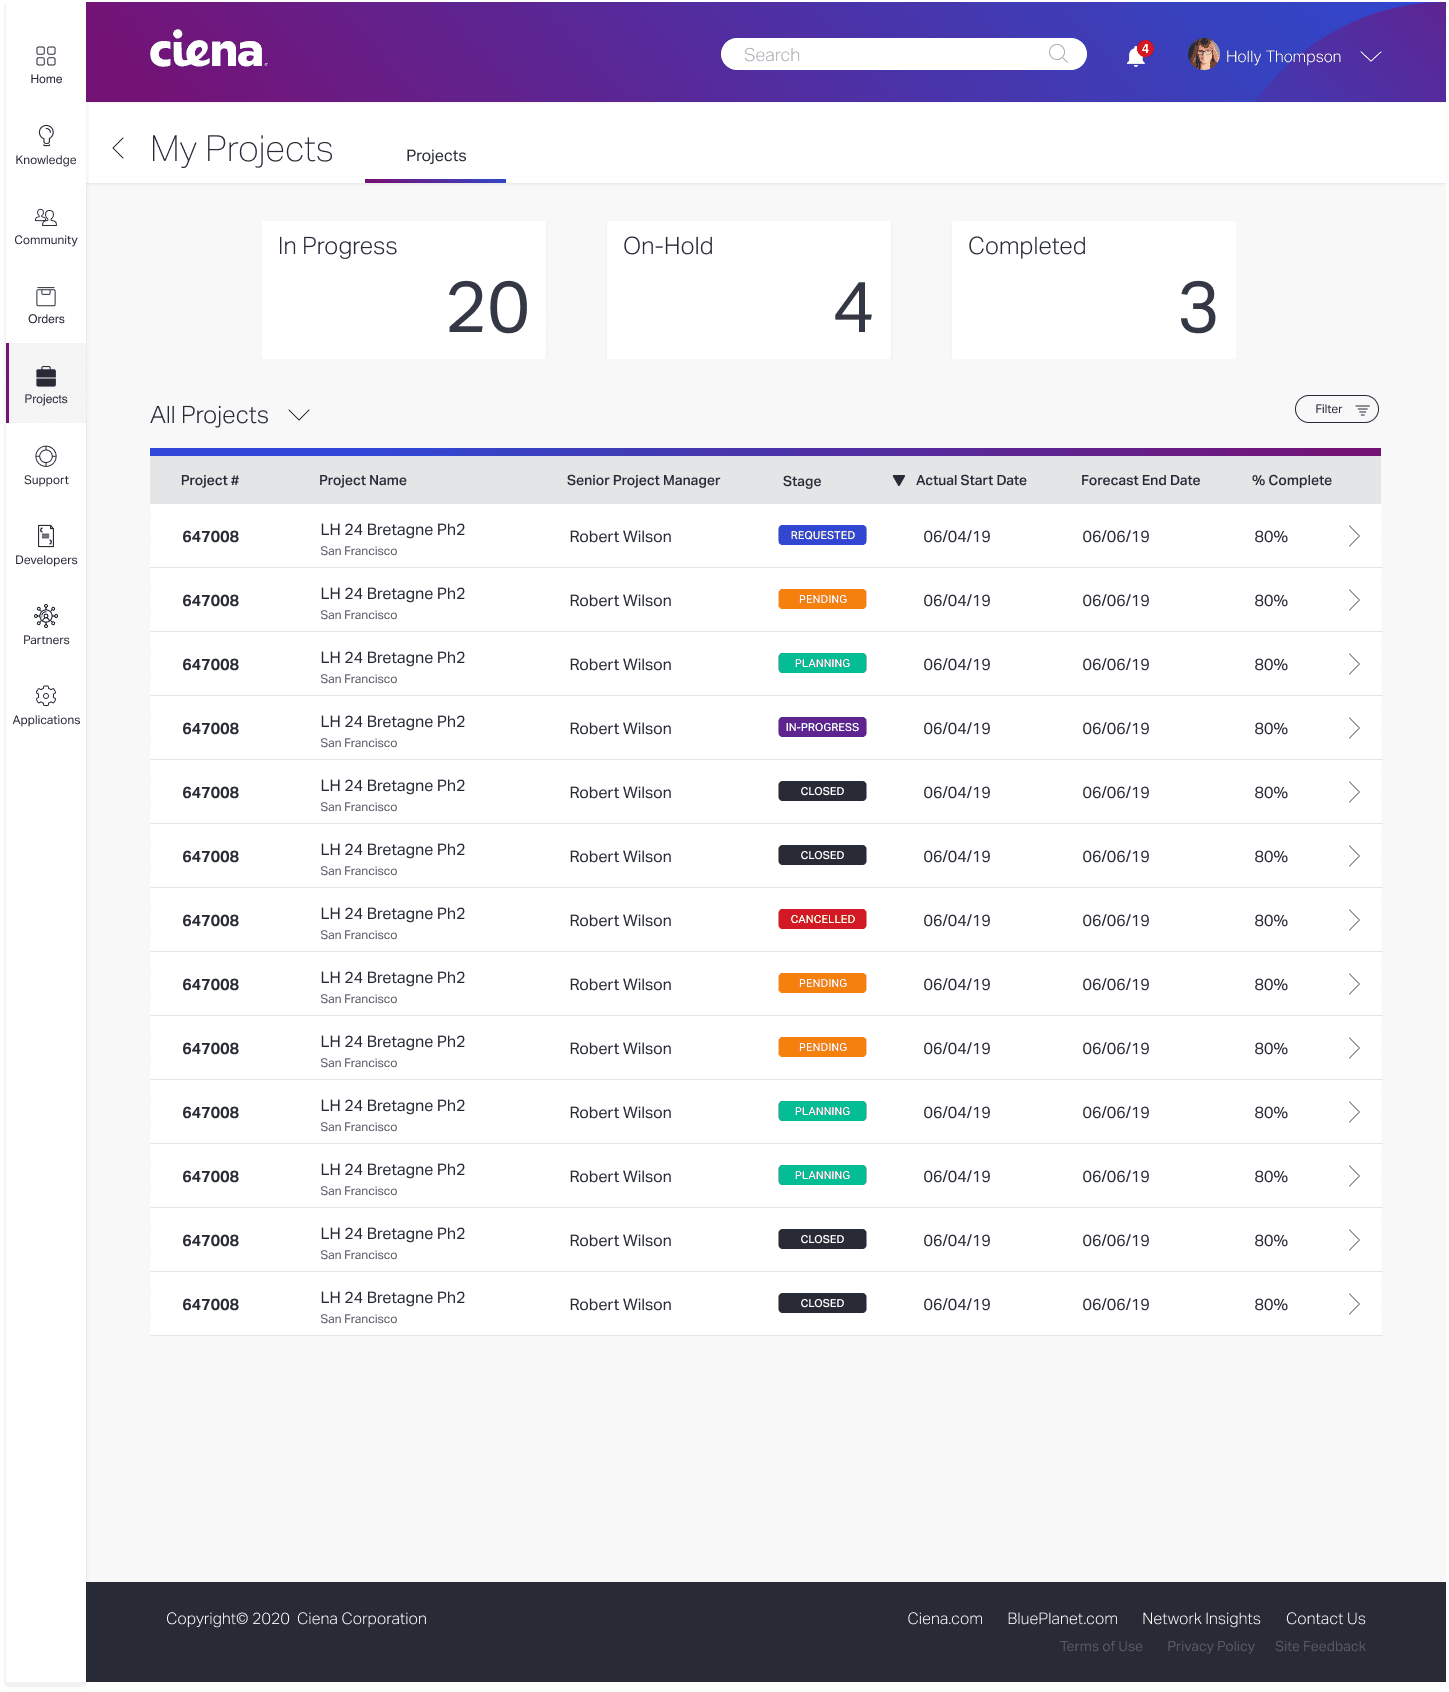Sort by Stage column header

[802, 482]
